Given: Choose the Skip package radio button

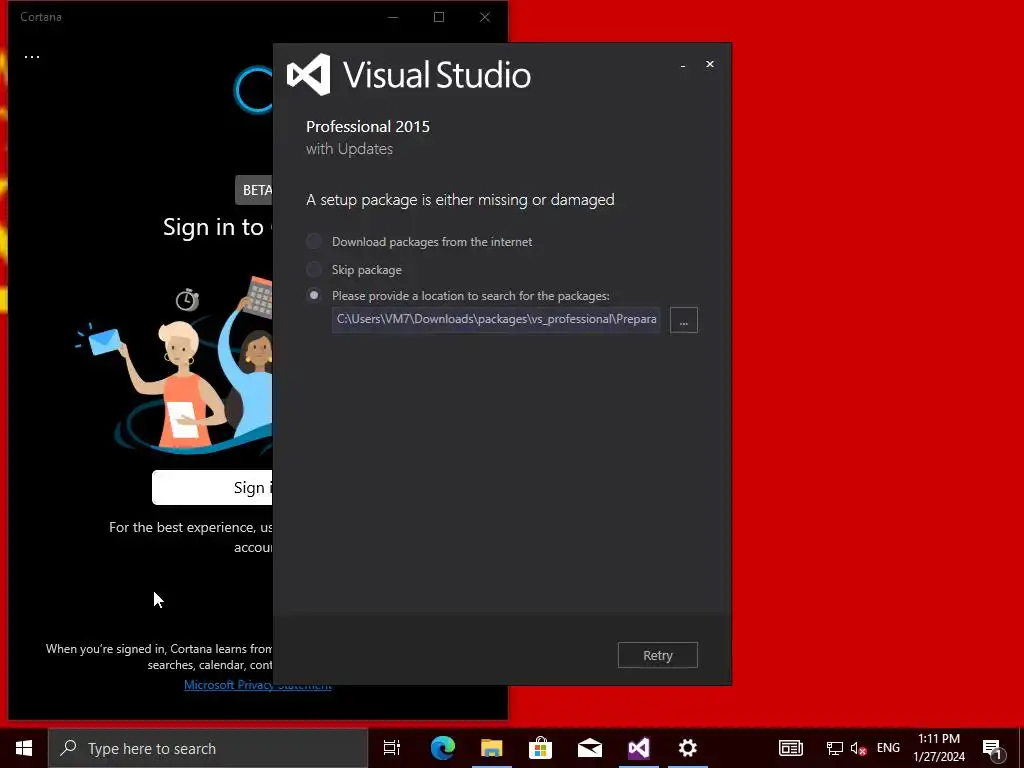Looking at the screenshot, I should click(x=314, y=270).
